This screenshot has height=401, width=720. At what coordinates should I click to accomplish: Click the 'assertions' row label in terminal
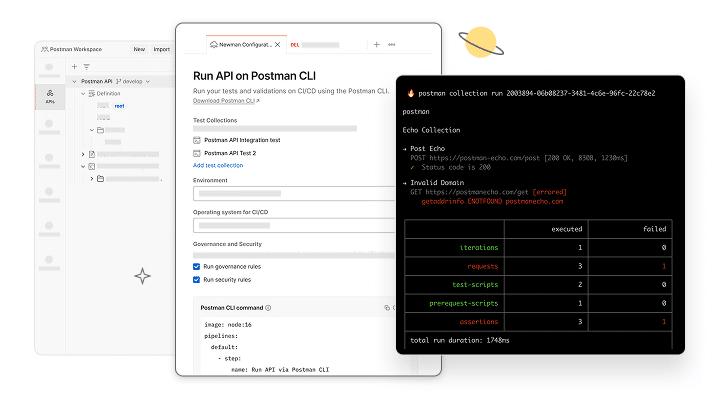click(x=478, y=322)
